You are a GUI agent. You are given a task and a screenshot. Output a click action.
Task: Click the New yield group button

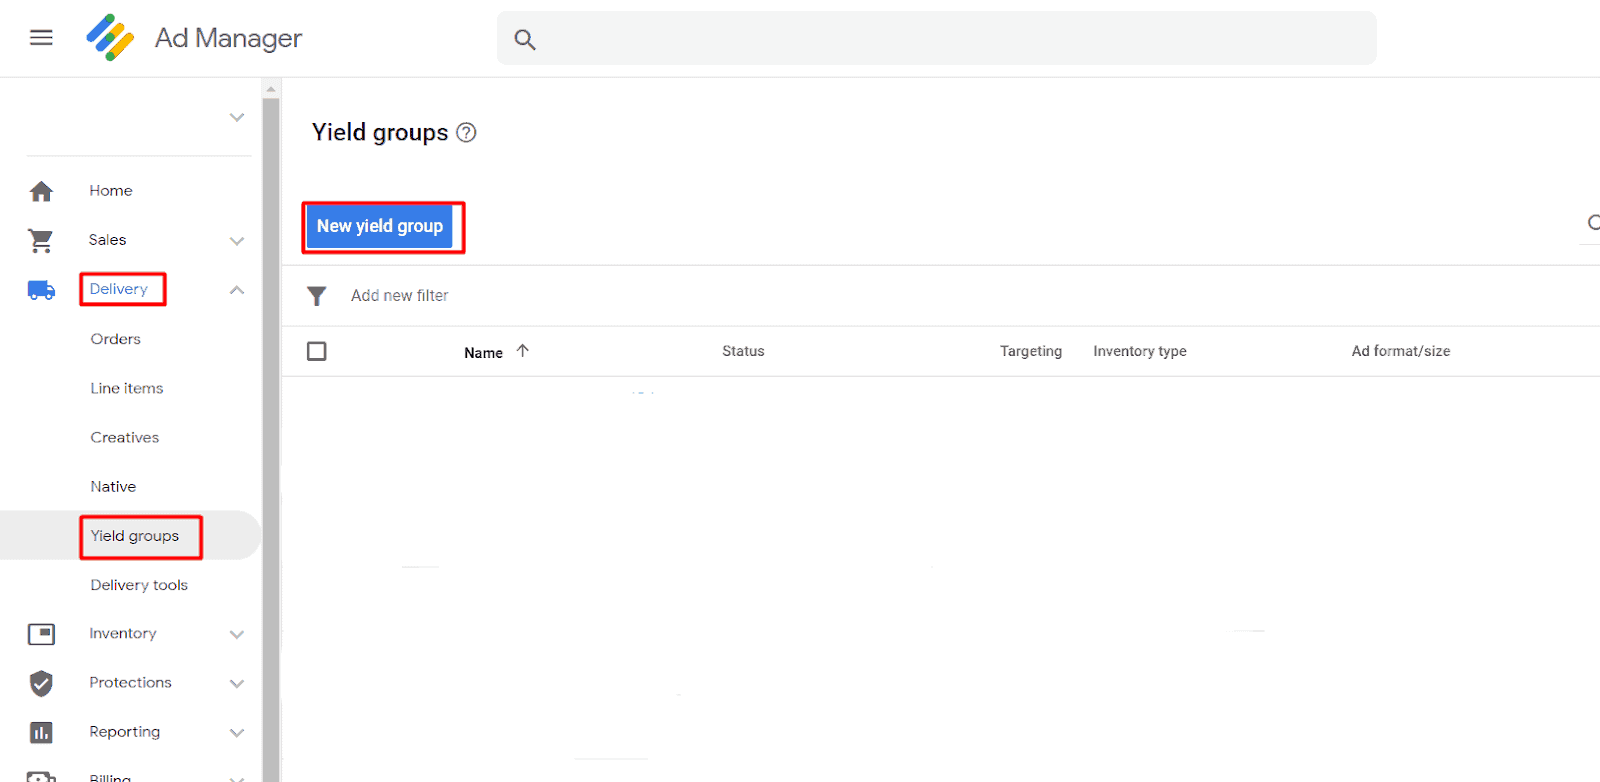tap(380, 227)
